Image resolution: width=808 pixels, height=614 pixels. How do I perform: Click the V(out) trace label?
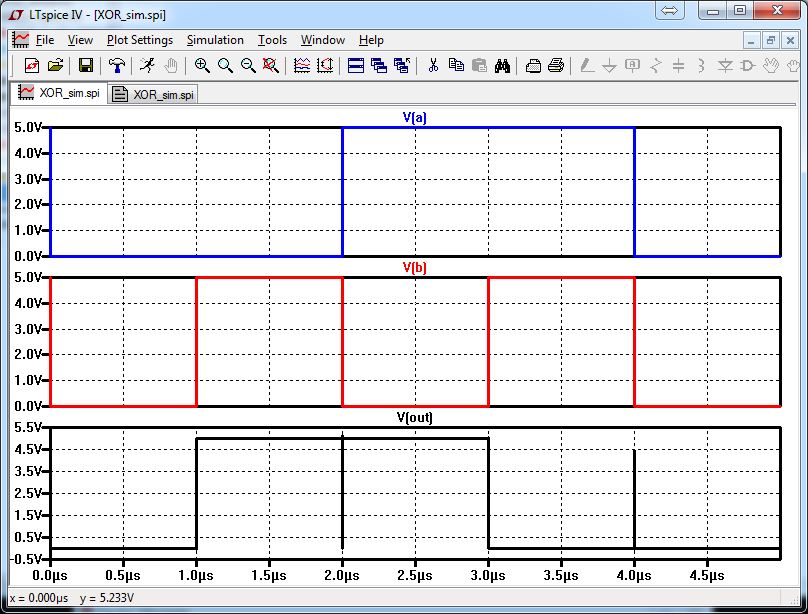coord(415,417)
